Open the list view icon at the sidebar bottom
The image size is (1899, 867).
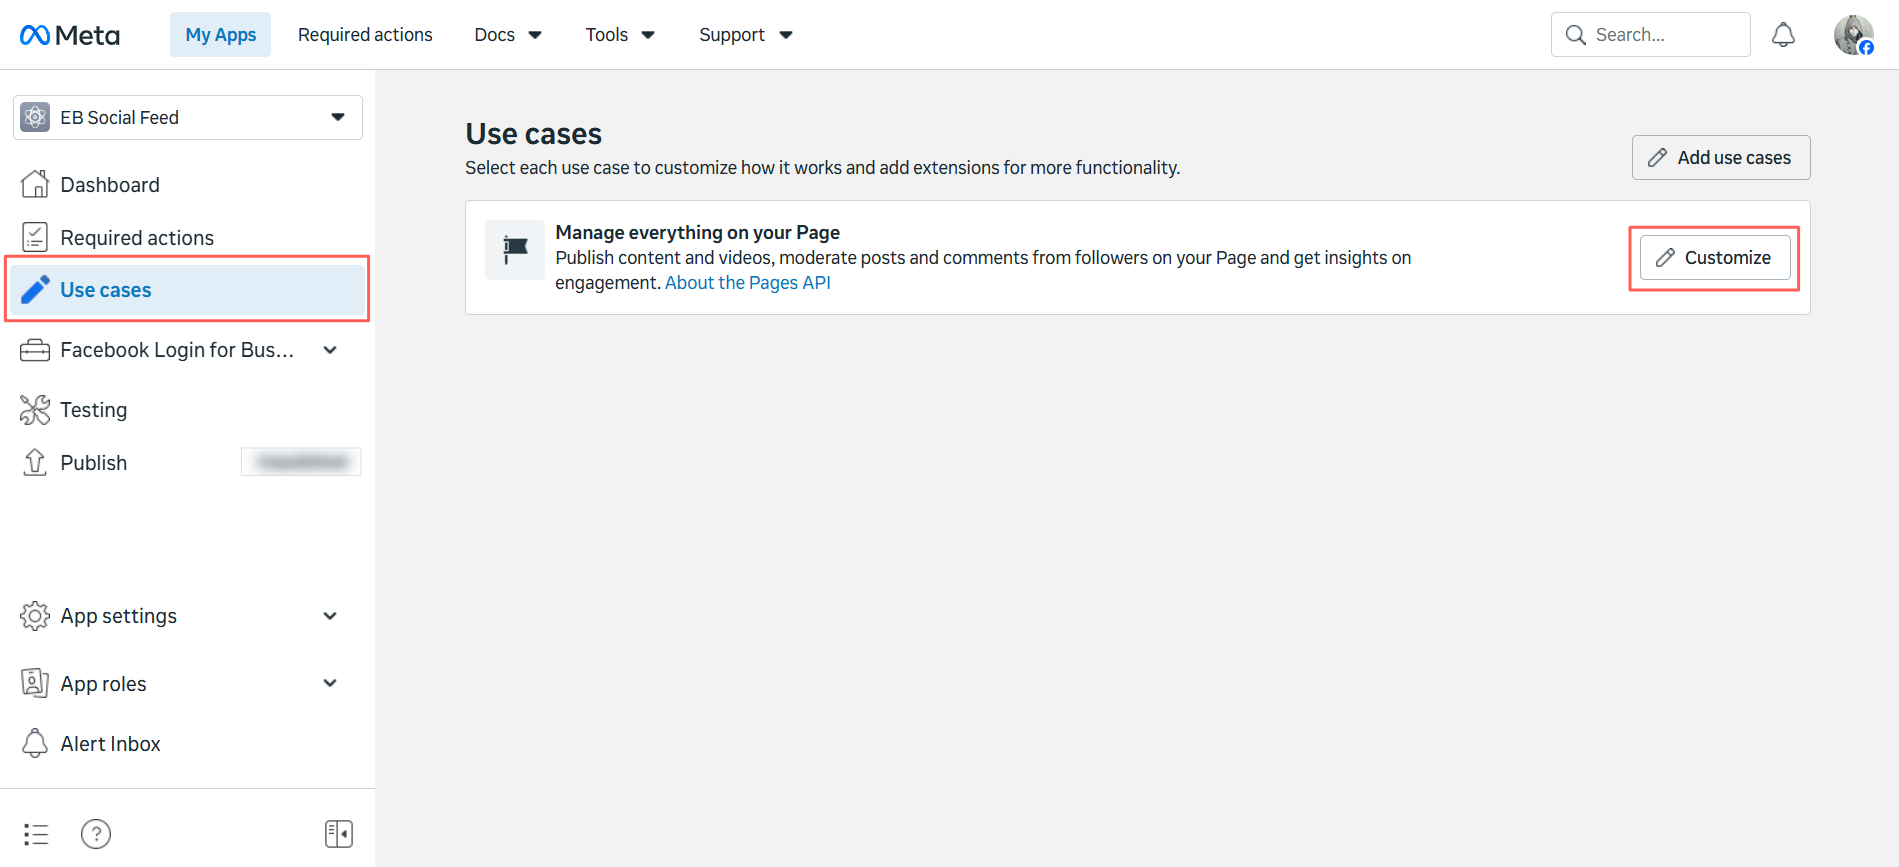[x=36, y=834]
